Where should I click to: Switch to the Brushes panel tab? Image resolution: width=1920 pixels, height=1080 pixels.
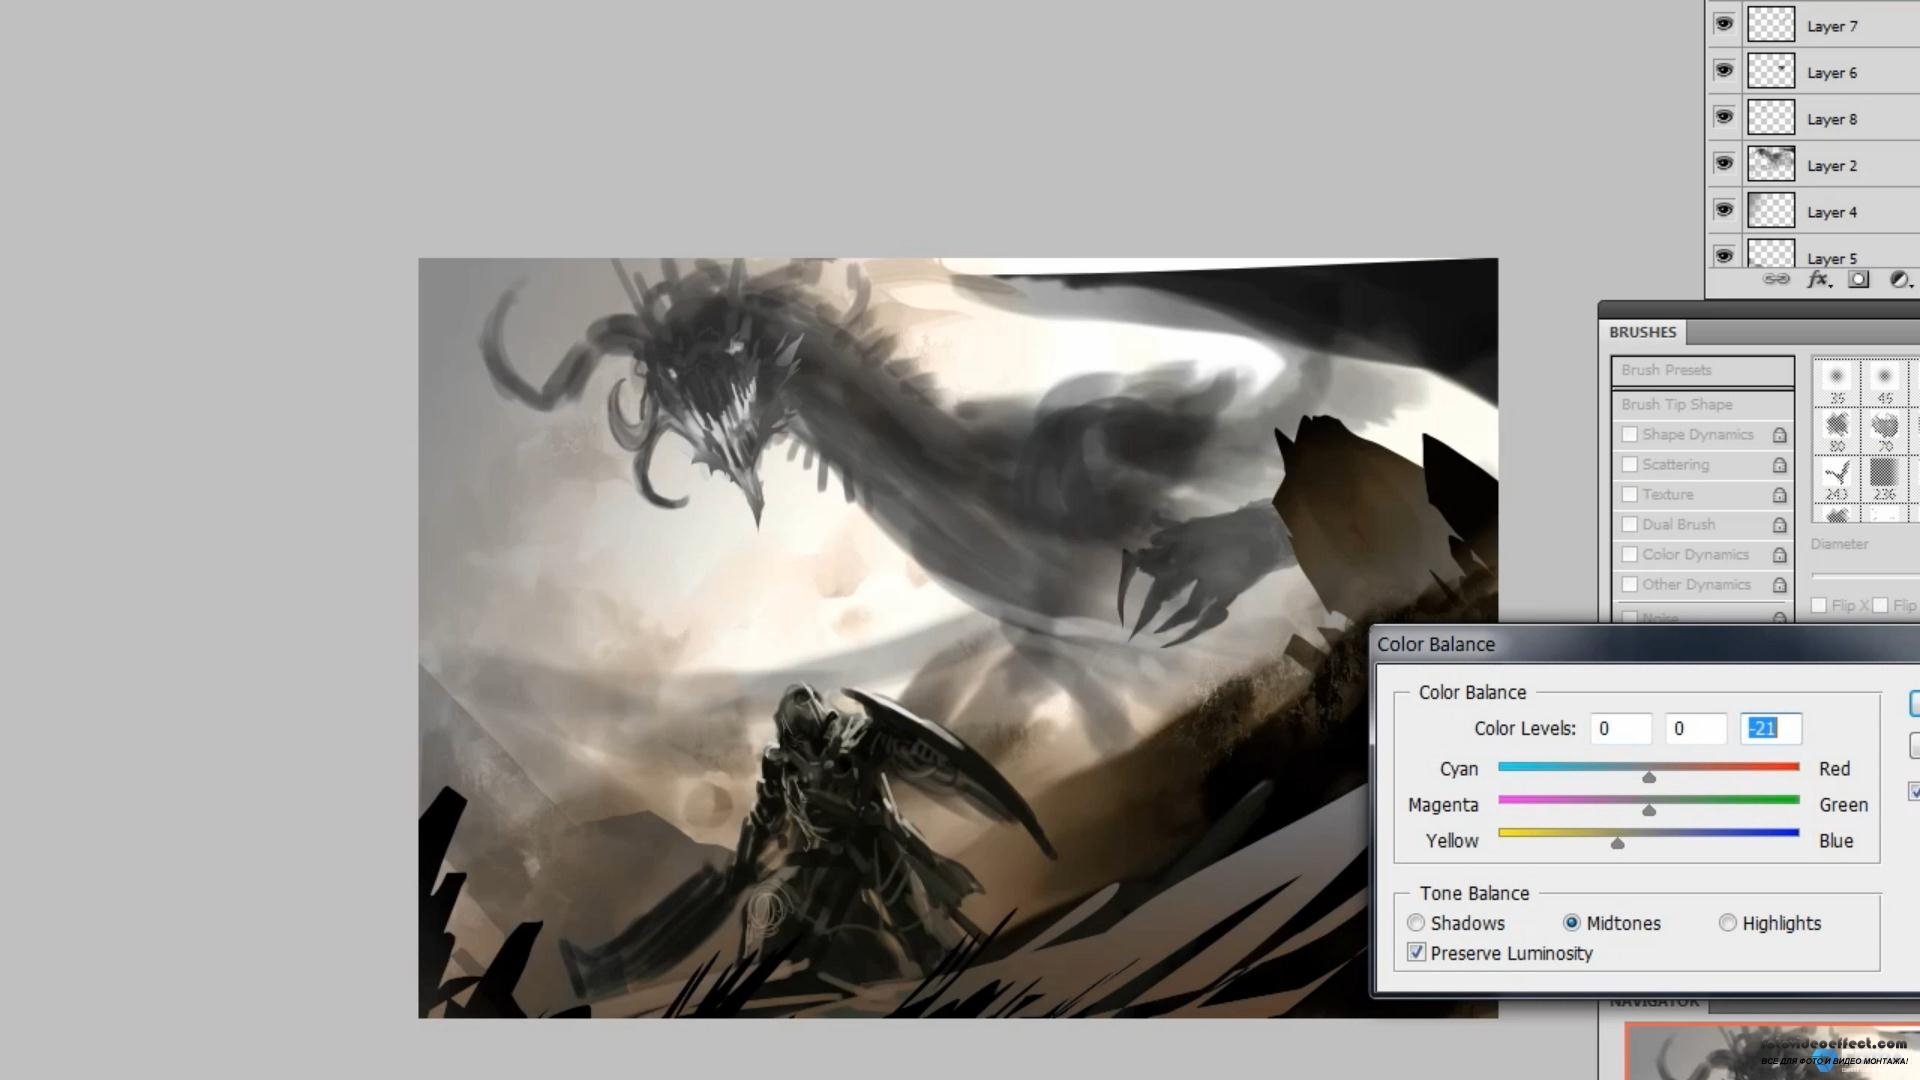(1643, 332)
